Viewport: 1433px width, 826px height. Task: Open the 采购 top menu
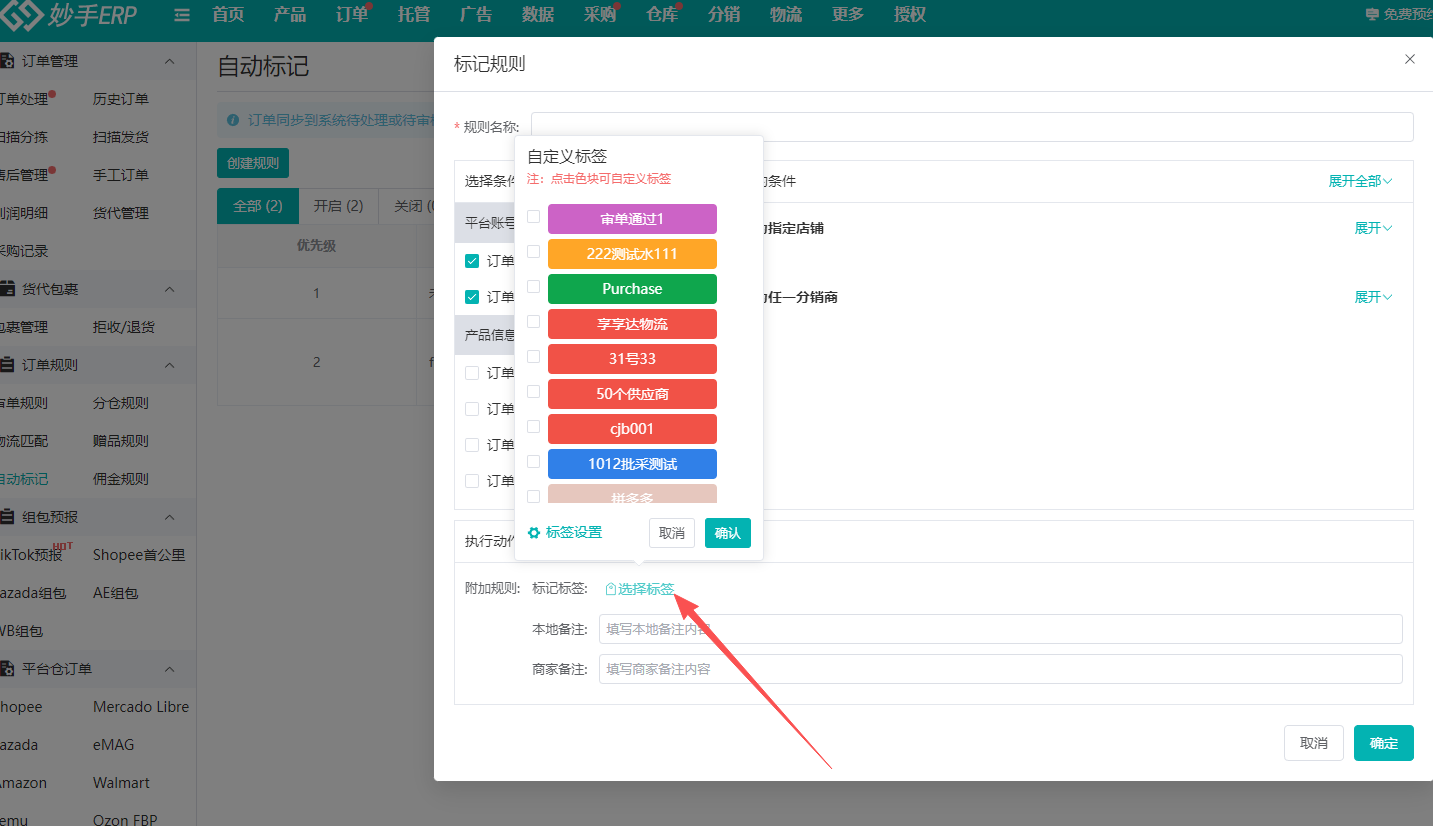pos(599,15)
